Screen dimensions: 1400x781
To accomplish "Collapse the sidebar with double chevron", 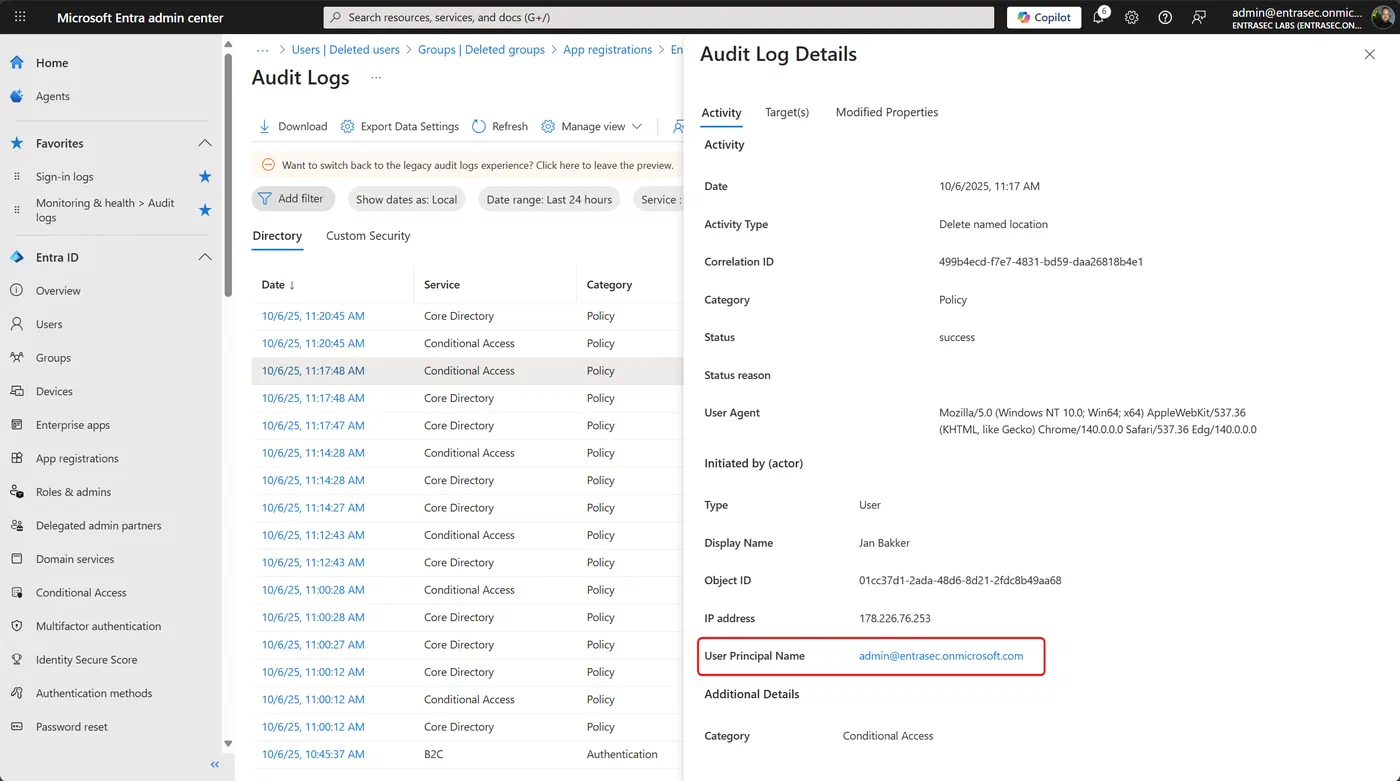I will 214,764.
